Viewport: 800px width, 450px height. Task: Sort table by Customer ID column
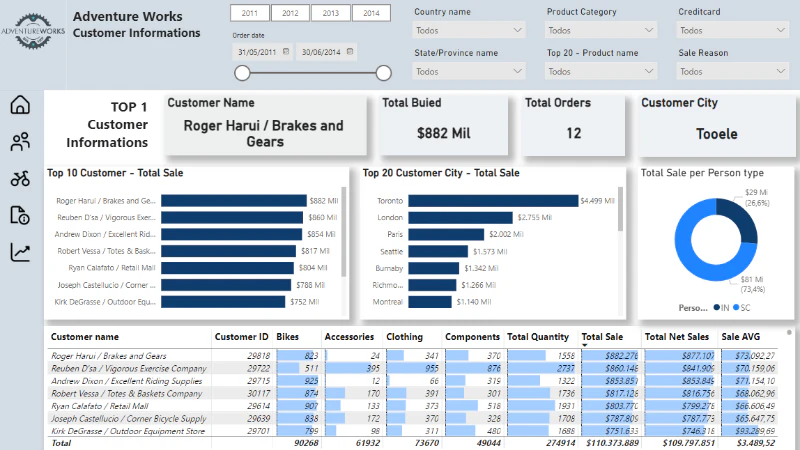point(241,337)
